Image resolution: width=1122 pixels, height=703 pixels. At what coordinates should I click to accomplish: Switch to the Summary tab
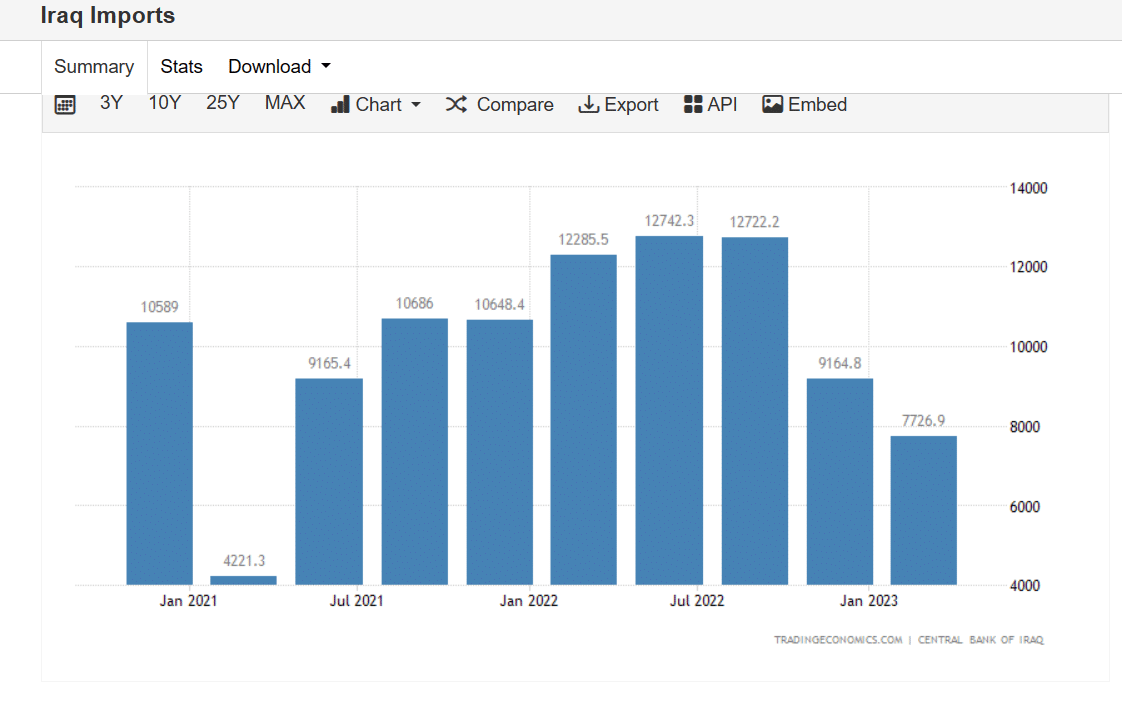[x=94, y=67]
